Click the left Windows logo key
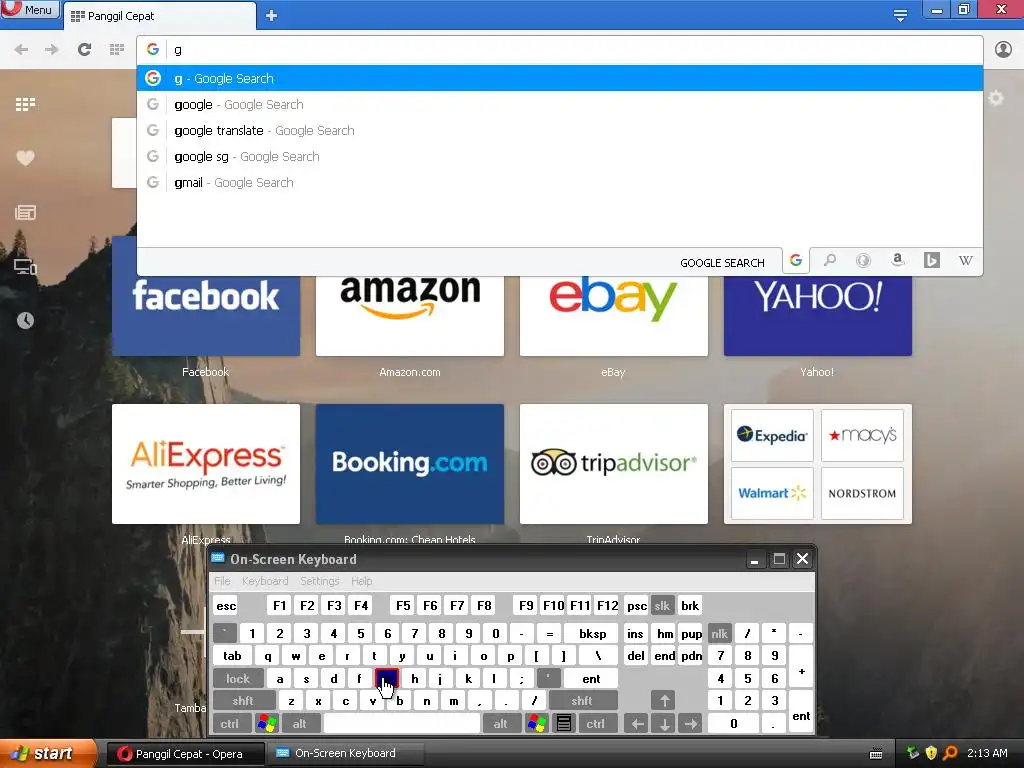Image resolution: width=1024 pixels, height=768 pixels. click(x=266, y=724)
